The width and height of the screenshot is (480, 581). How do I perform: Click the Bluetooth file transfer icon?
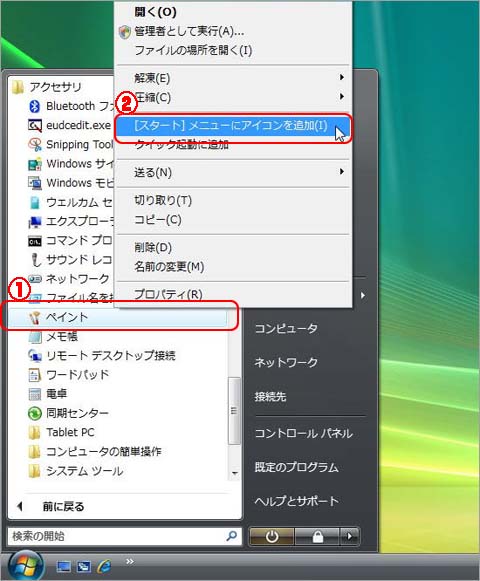[x=34, y=106]
